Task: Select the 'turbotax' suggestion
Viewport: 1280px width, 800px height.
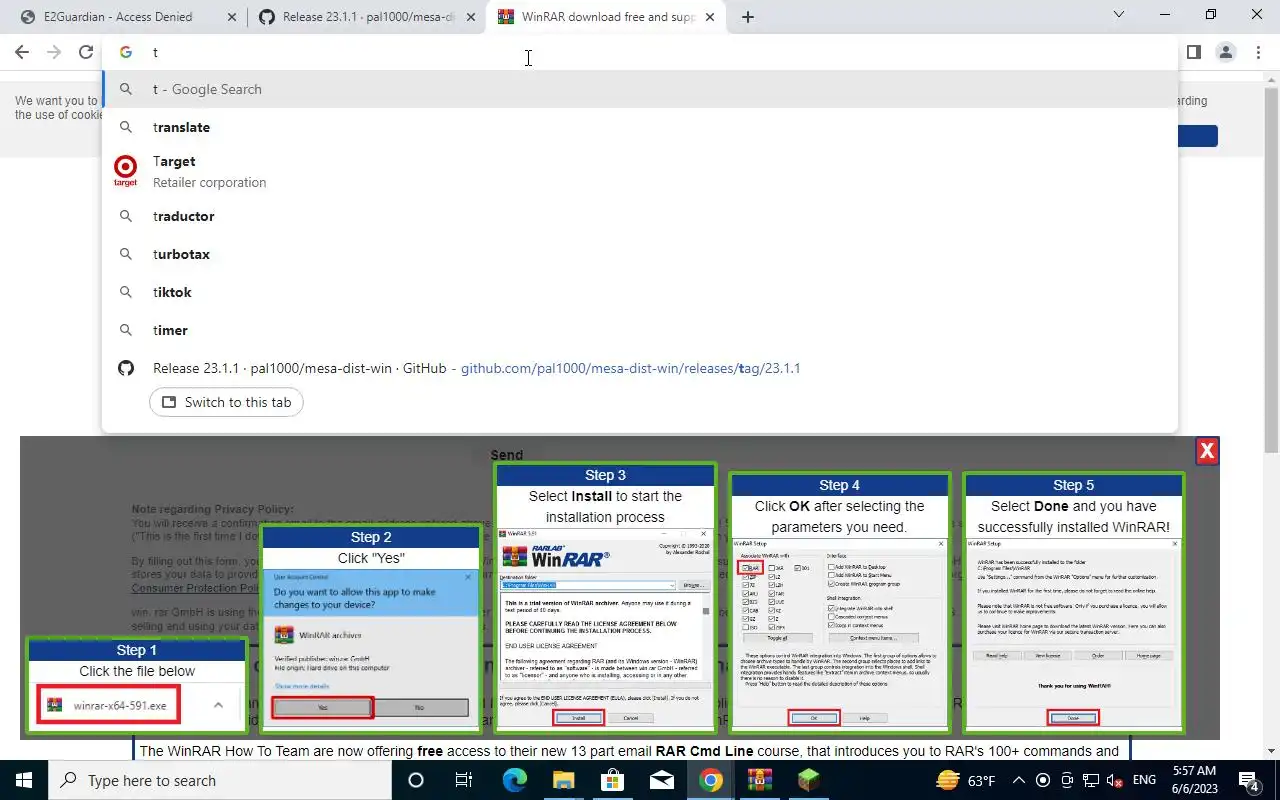Action: (x=640, y=254)
